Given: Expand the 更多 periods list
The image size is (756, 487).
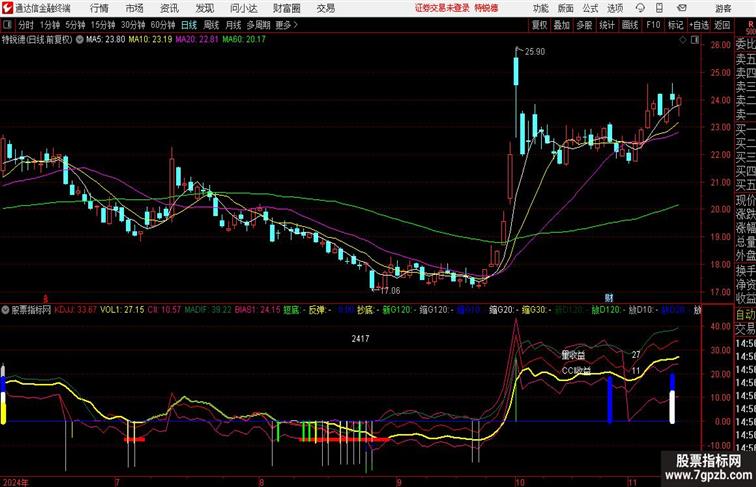Looking at the screenshot, I should [x=286, y=25].
